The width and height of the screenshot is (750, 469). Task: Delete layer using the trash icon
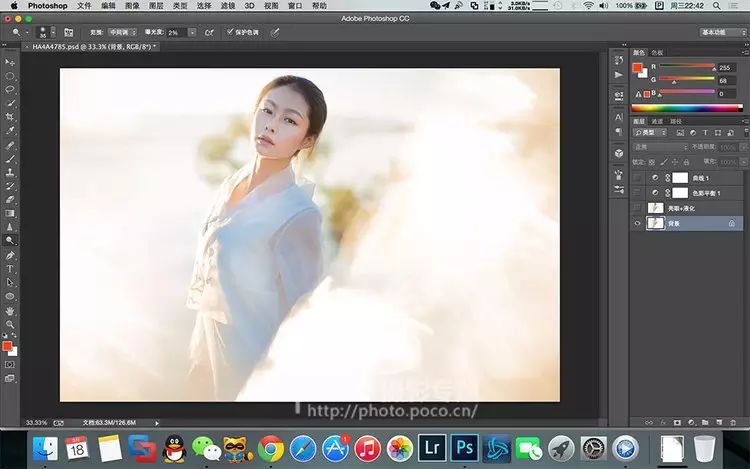pos(733,423)
